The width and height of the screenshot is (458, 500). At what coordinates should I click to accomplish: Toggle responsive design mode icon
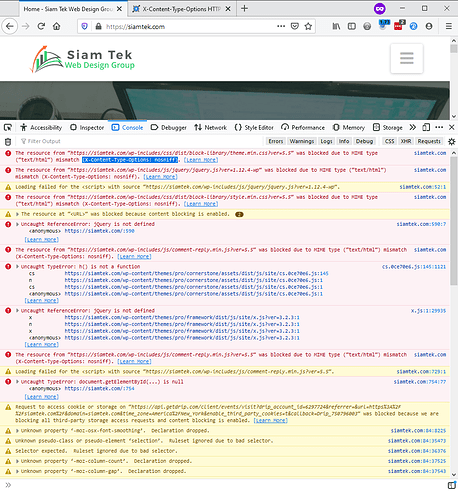click(426, 127)
